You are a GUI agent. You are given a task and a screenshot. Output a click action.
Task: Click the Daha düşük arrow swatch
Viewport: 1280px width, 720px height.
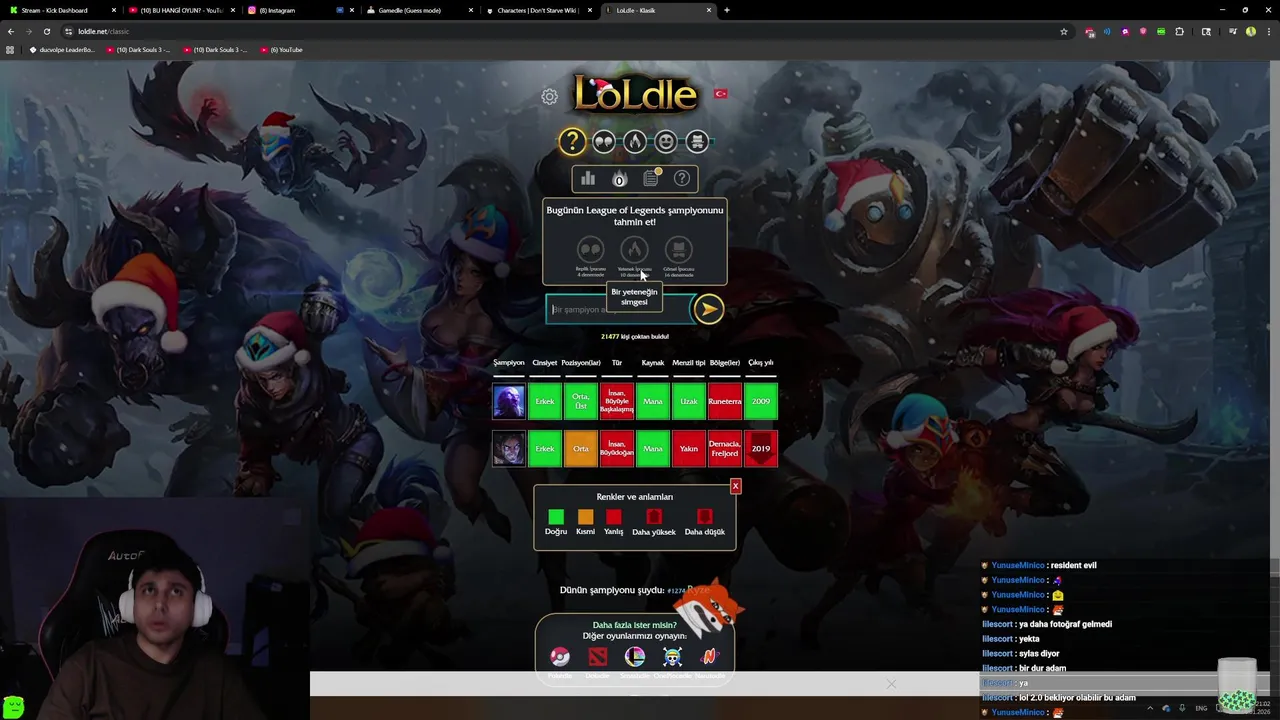tap(704, 517)
